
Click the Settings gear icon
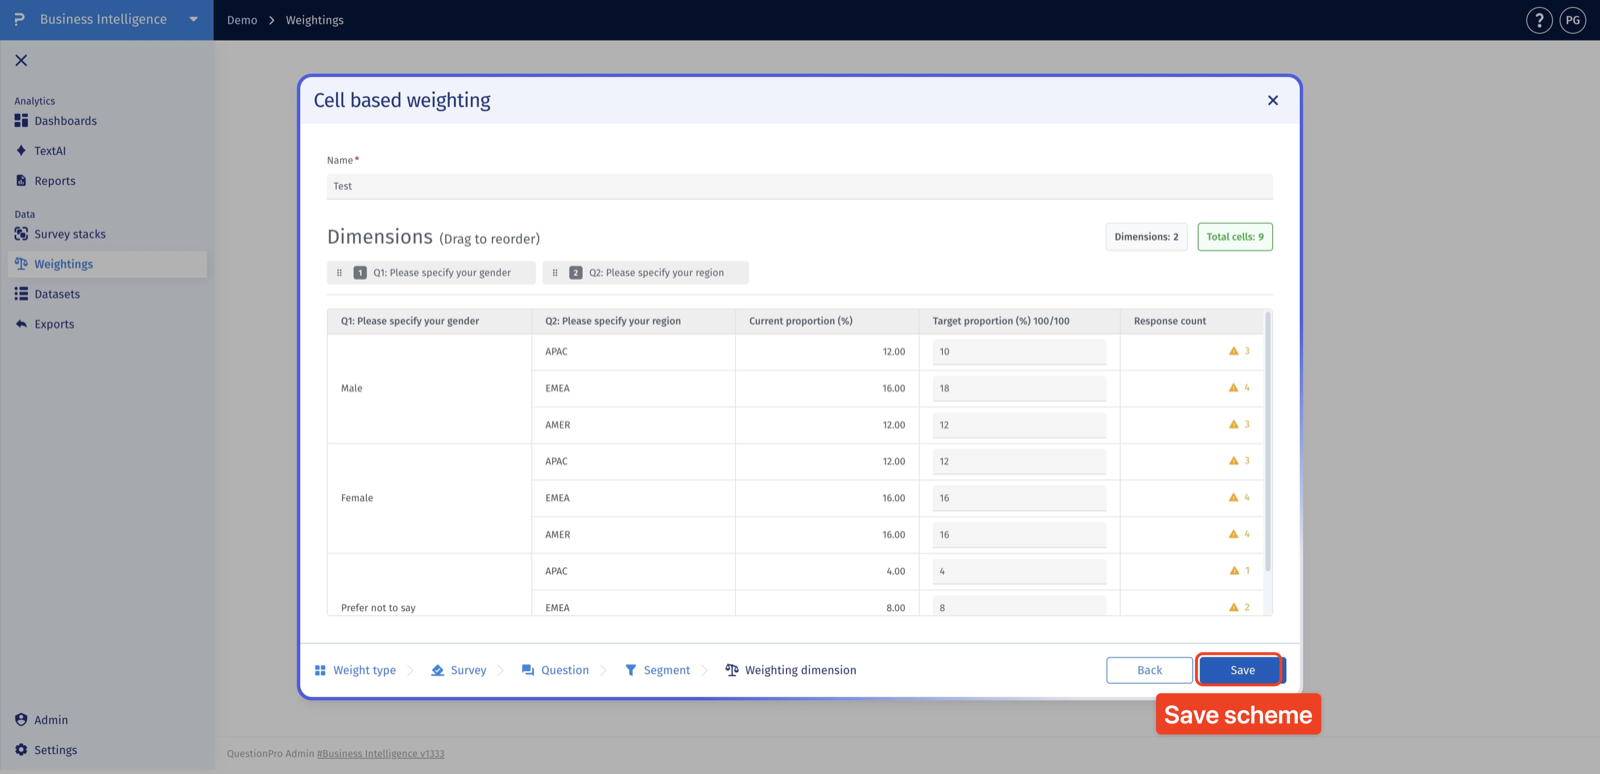coord(21,750)
